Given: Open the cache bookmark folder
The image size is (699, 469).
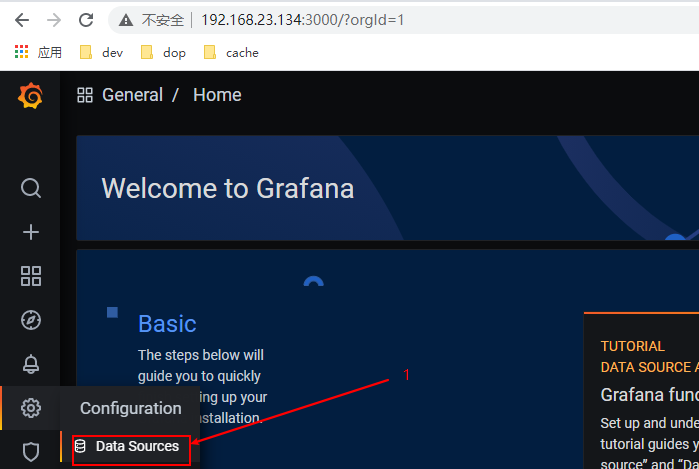Looking at the screenshot, I should [231, 53].
